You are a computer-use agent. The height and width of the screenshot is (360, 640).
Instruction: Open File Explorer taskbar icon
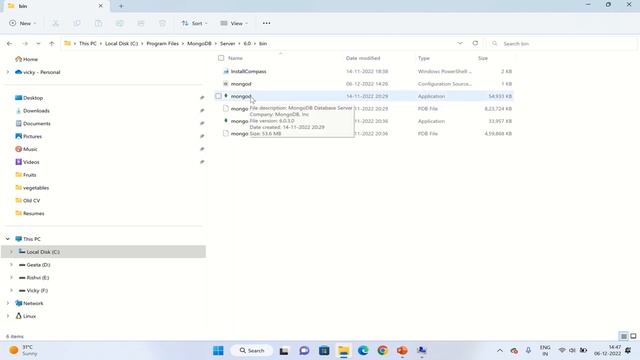(x=344, y=351)
